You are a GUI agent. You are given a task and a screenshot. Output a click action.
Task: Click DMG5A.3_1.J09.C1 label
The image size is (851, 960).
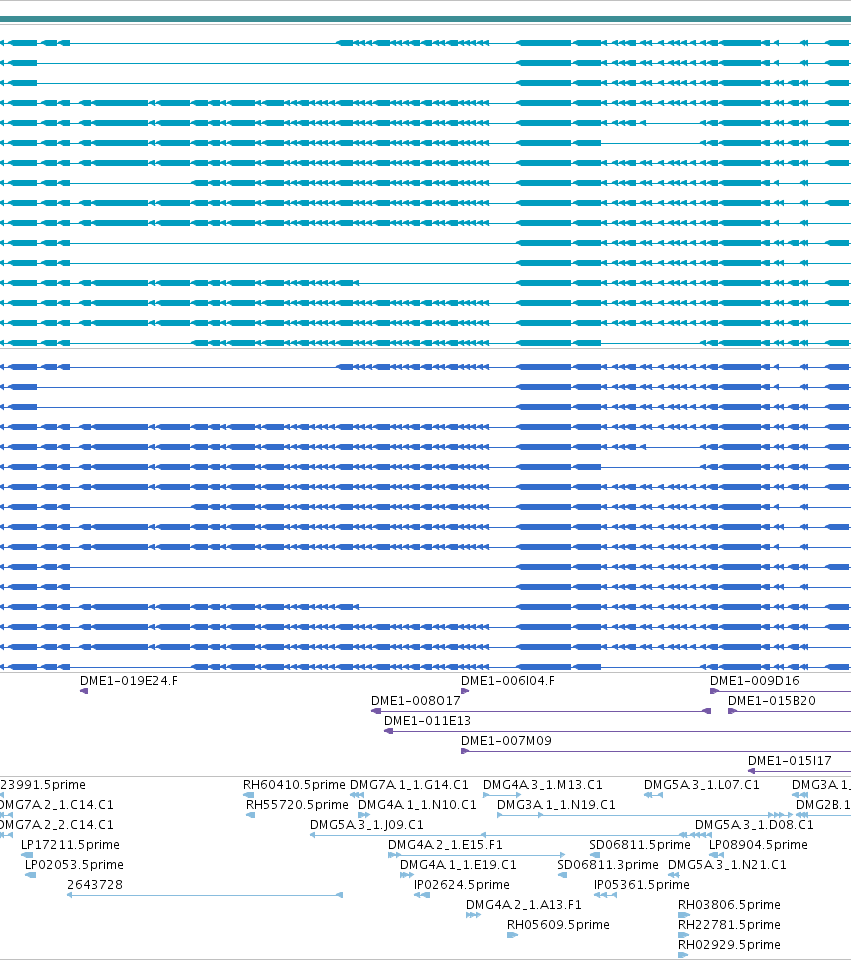(x=367, y=825)
